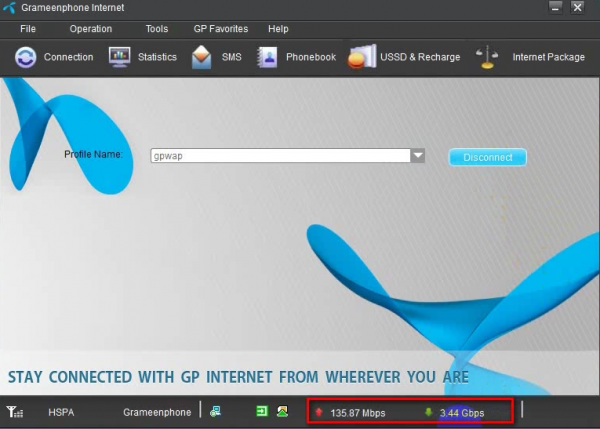Click the network computers status icon

point(215,411)
